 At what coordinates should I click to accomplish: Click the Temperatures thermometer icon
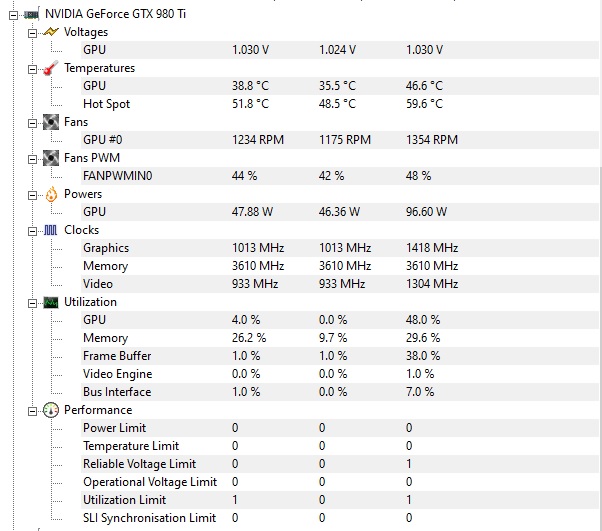(51, 68)
